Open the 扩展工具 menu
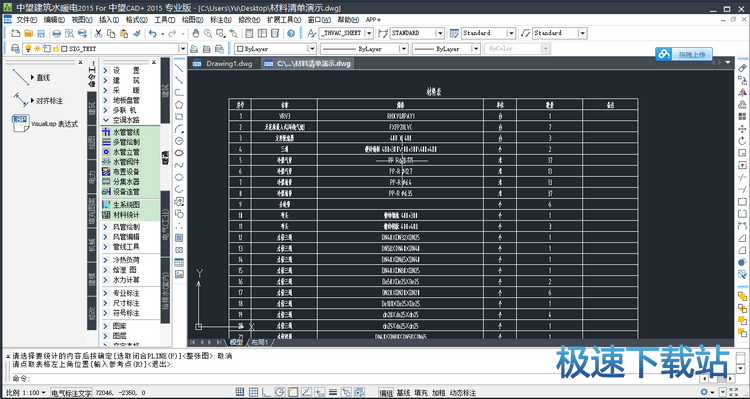 (x=284, y=20)
